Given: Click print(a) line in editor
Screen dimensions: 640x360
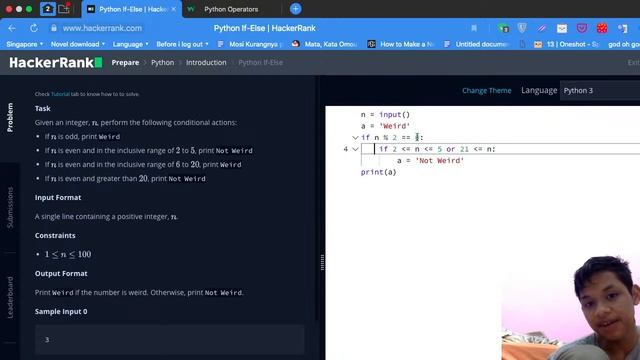Looking at the screenshot, I should (x=378, y=172).
